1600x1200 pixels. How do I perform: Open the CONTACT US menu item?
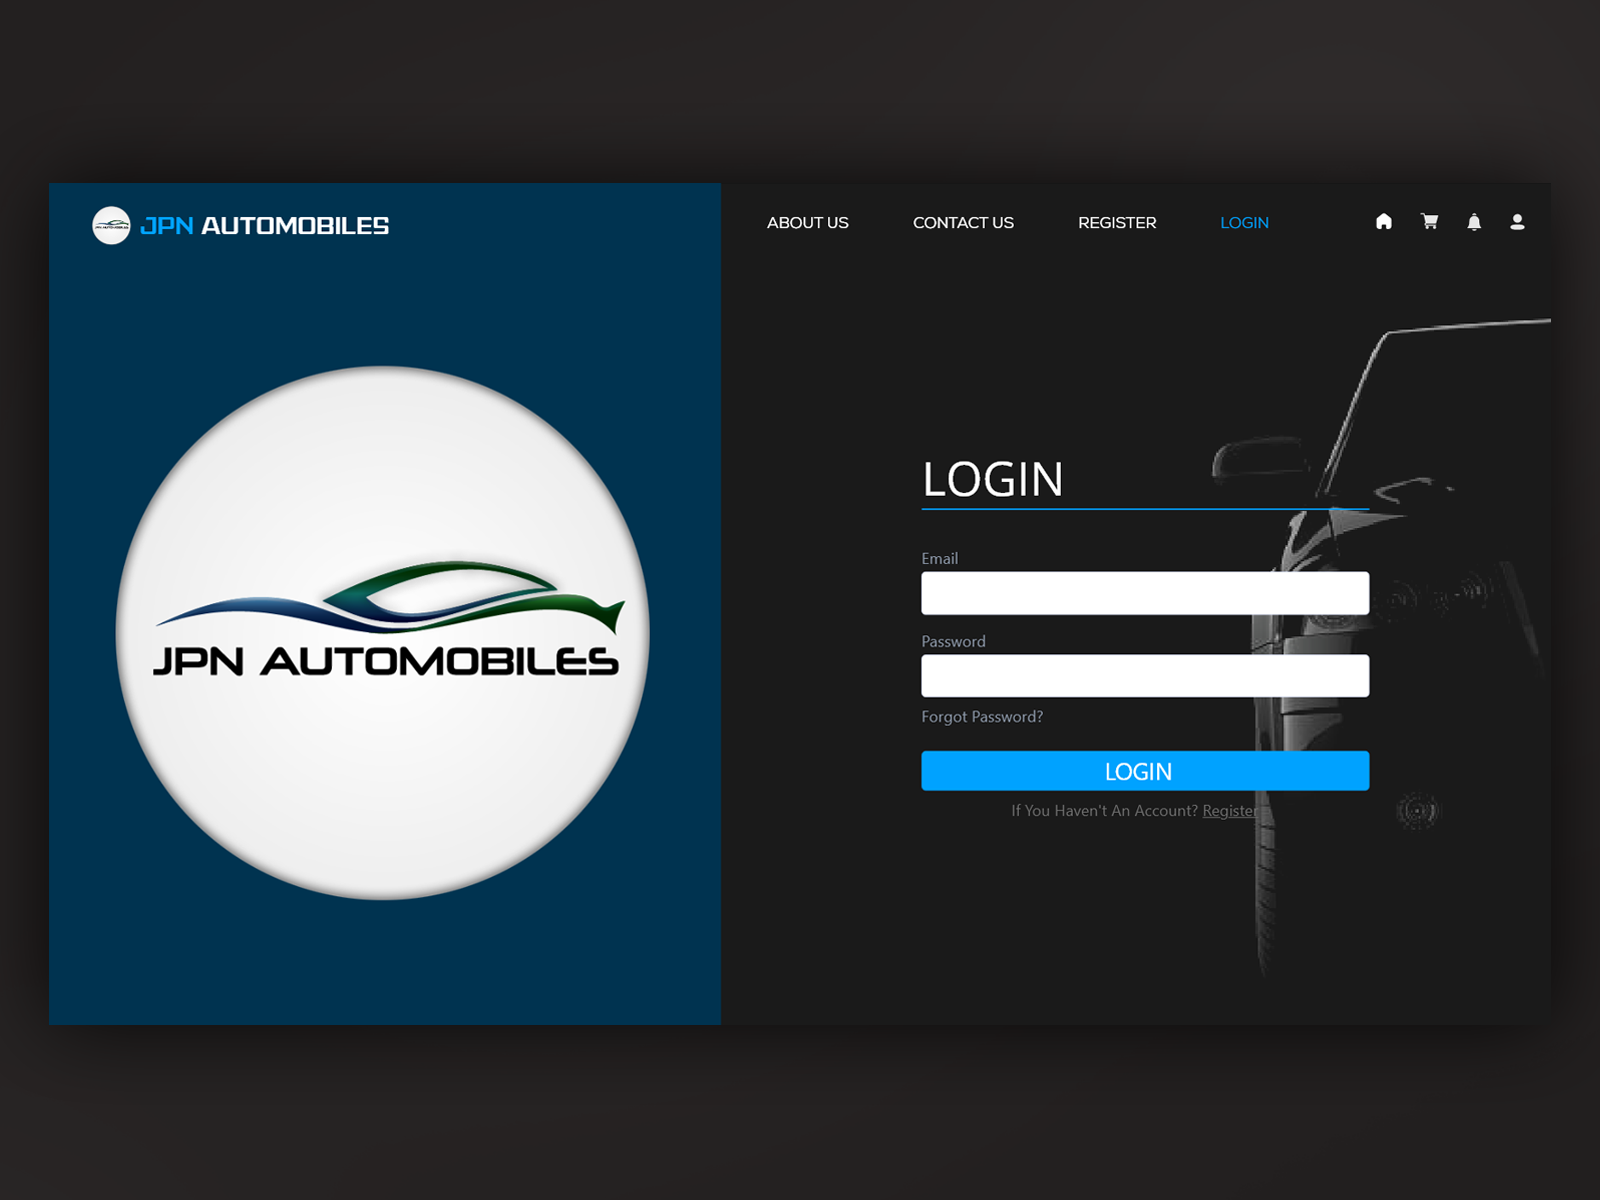pos(963,223)
